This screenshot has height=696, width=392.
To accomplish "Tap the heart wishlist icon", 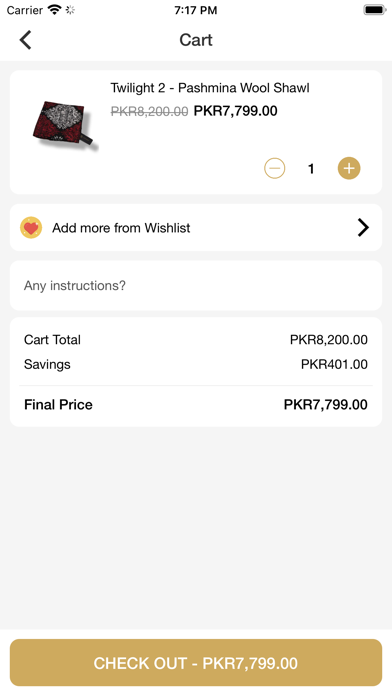I will click(31, 228).
